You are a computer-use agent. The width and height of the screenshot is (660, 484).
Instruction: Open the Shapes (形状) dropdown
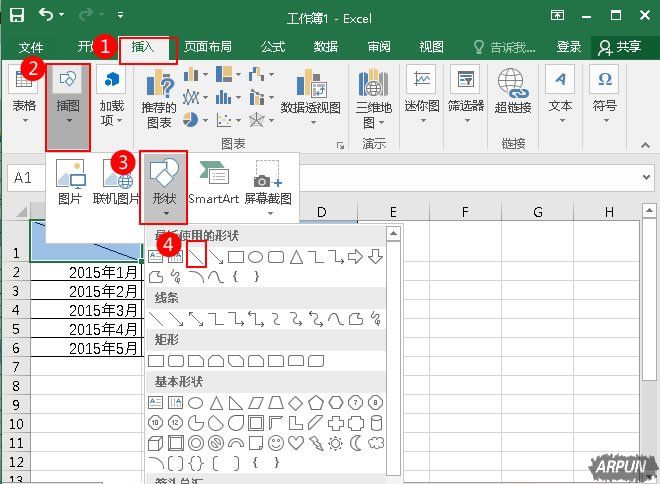point(164,187)
